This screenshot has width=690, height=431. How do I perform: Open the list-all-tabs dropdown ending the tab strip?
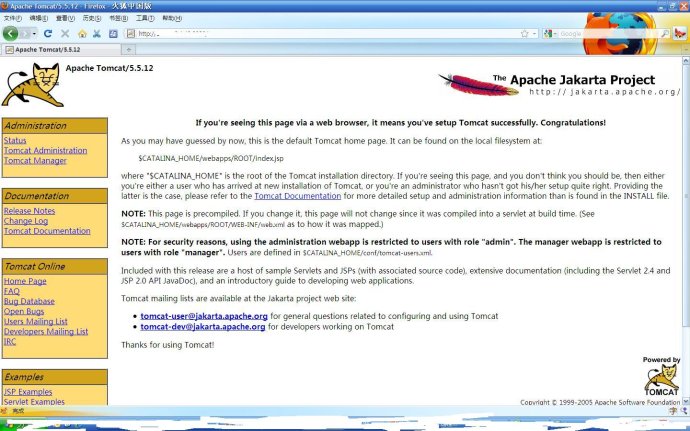point(686,50)
